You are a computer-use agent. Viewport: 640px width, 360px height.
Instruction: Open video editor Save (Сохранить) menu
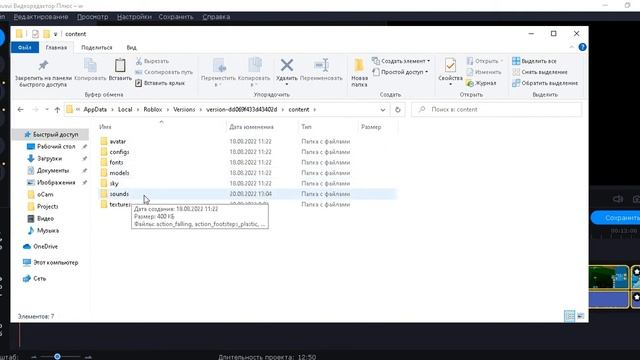pos(176,17)
